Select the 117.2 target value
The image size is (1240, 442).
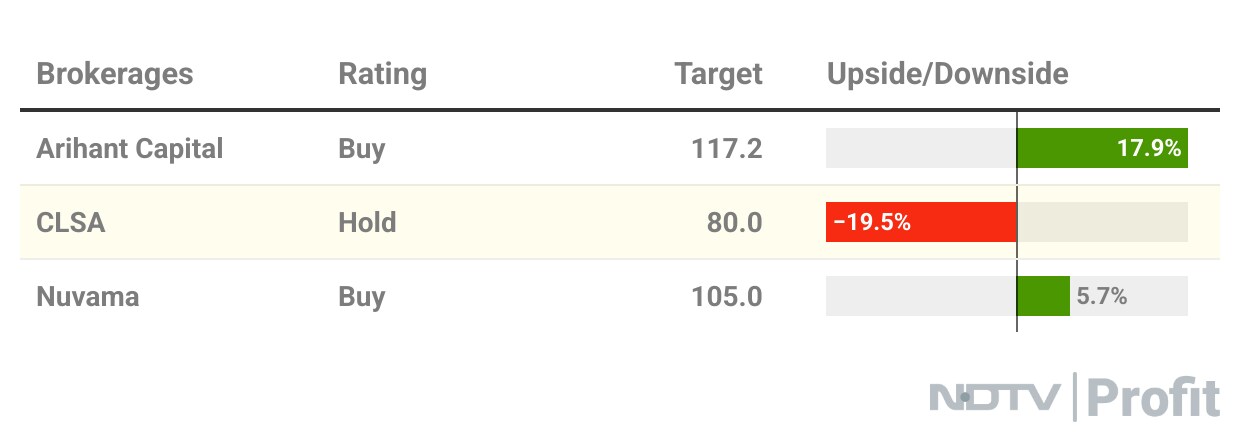pos(726,149)
